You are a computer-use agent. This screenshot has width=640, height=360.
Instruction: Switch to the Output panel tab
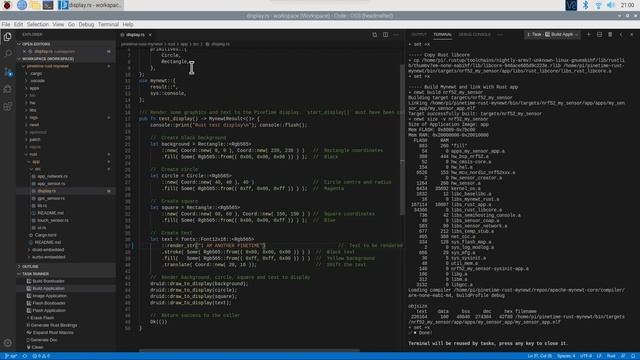click(x=419, y=35)
